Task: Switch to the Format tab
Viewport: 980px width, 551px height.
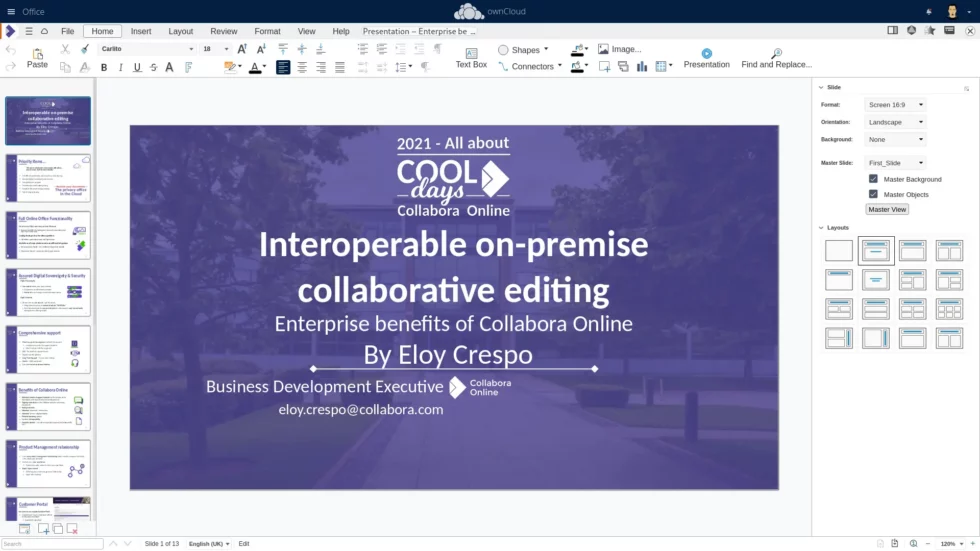Action: coord(268,31)
